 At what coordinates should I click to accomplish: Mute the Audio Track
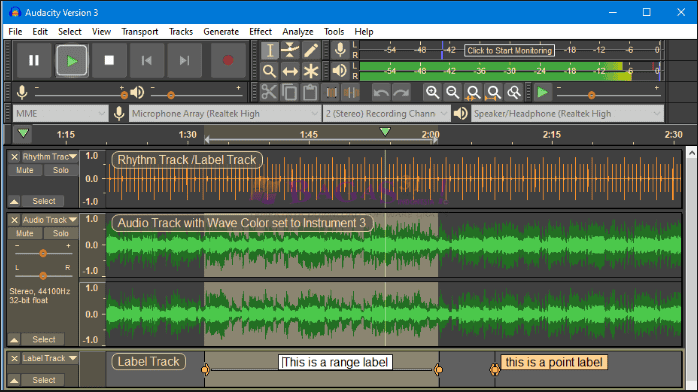pyautogui.click(x=25, y=233)
